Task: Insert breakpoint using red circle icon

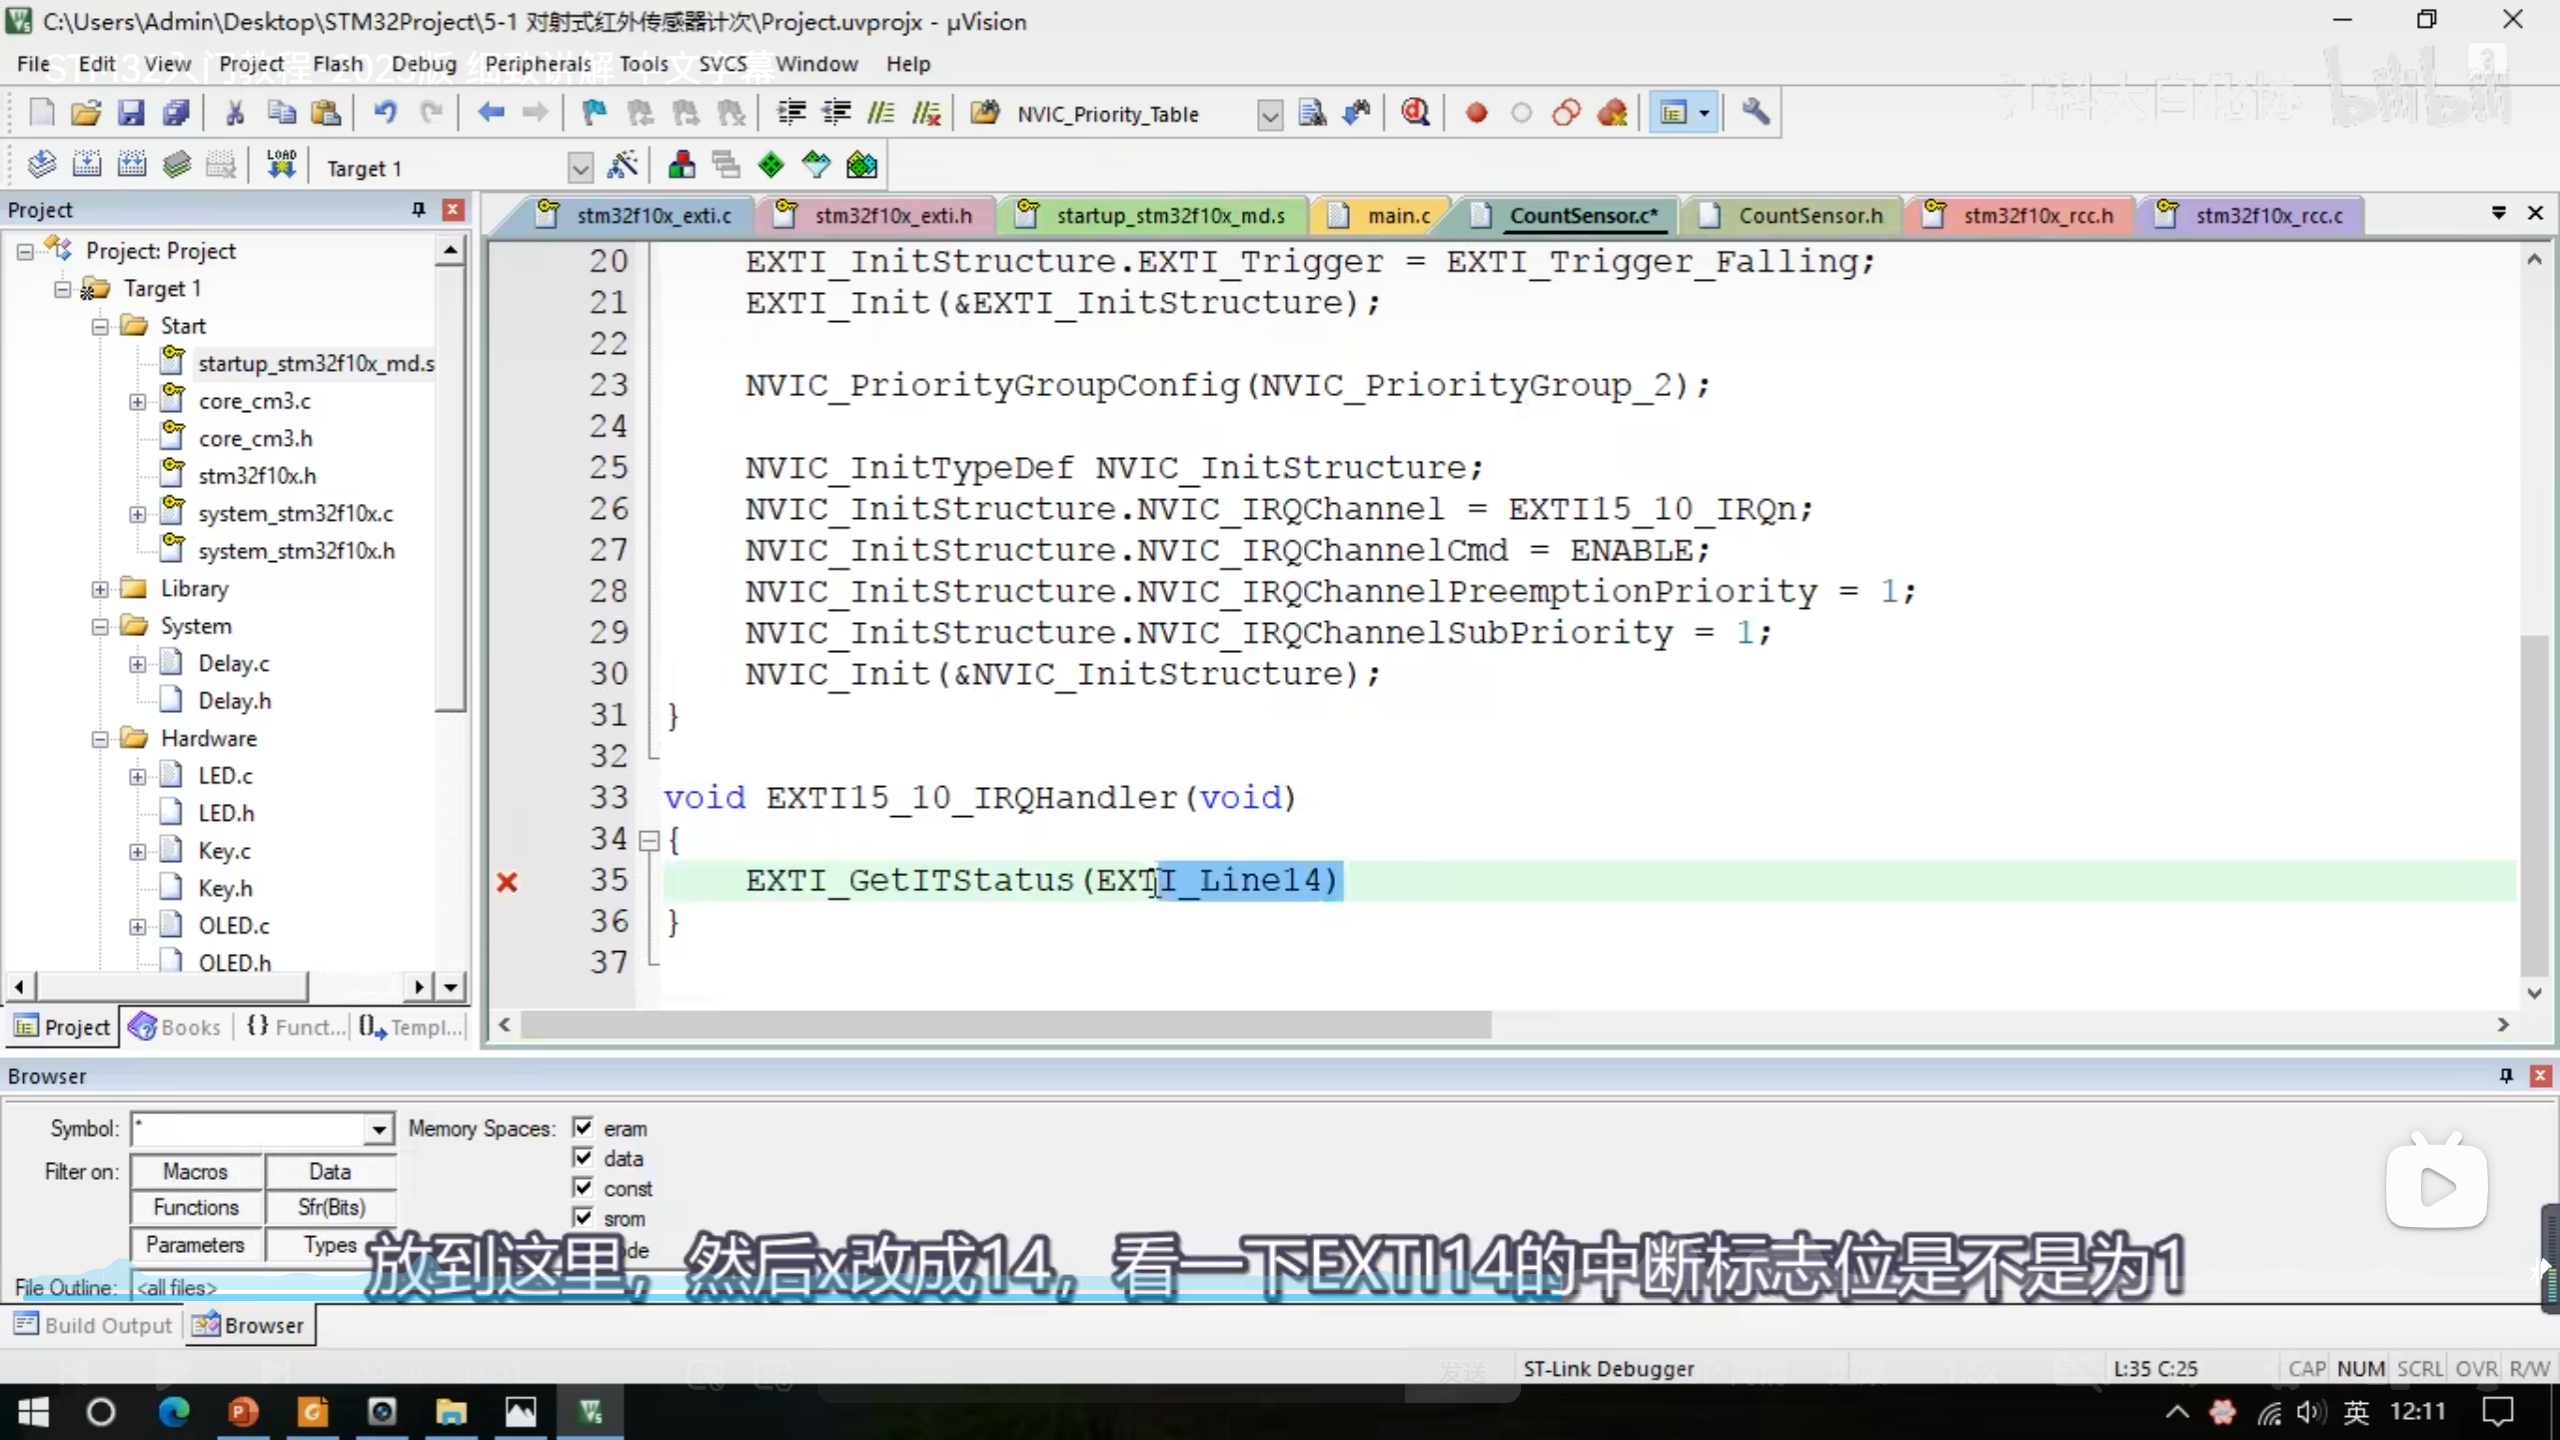Action: click(1476, 113)
